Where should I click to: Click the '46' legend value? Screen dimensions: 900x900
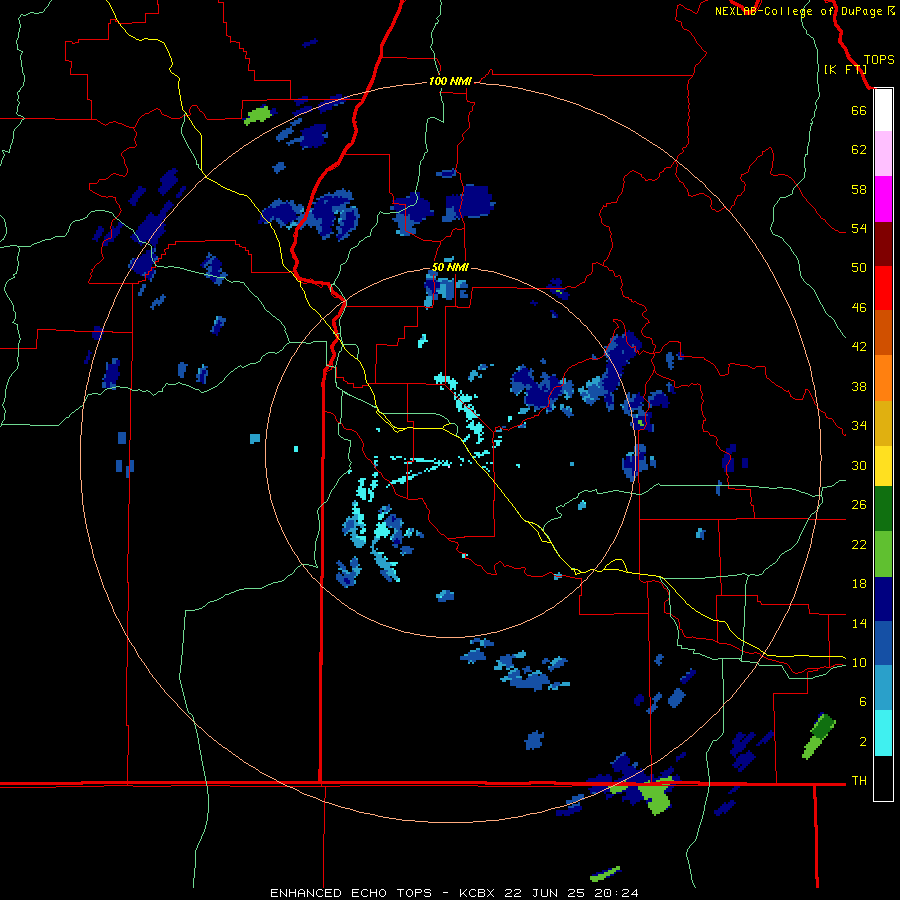(859, 308)
